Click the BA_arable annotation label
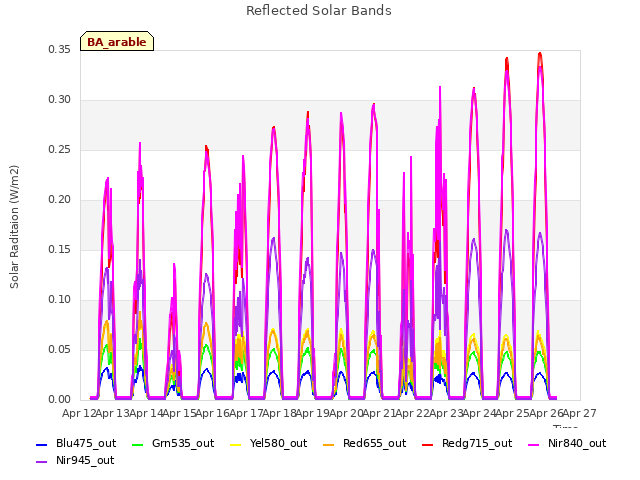Image resolution: width=640 pixels, height=480 pixels. (117, 42)
